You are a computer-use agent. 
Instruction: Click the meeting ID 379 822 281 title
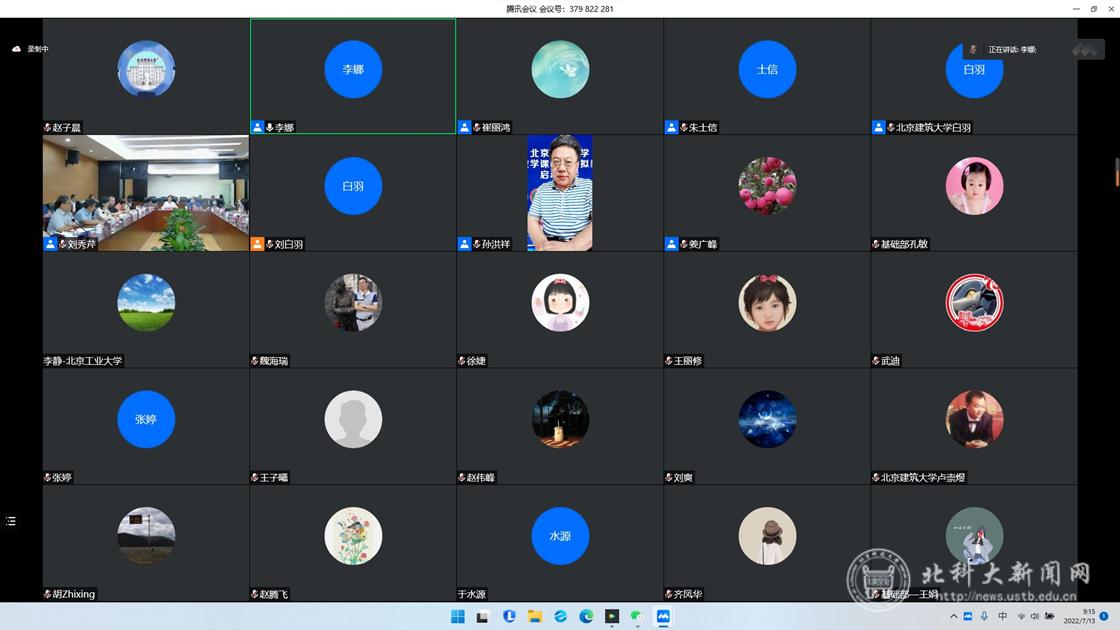(560, 9)
